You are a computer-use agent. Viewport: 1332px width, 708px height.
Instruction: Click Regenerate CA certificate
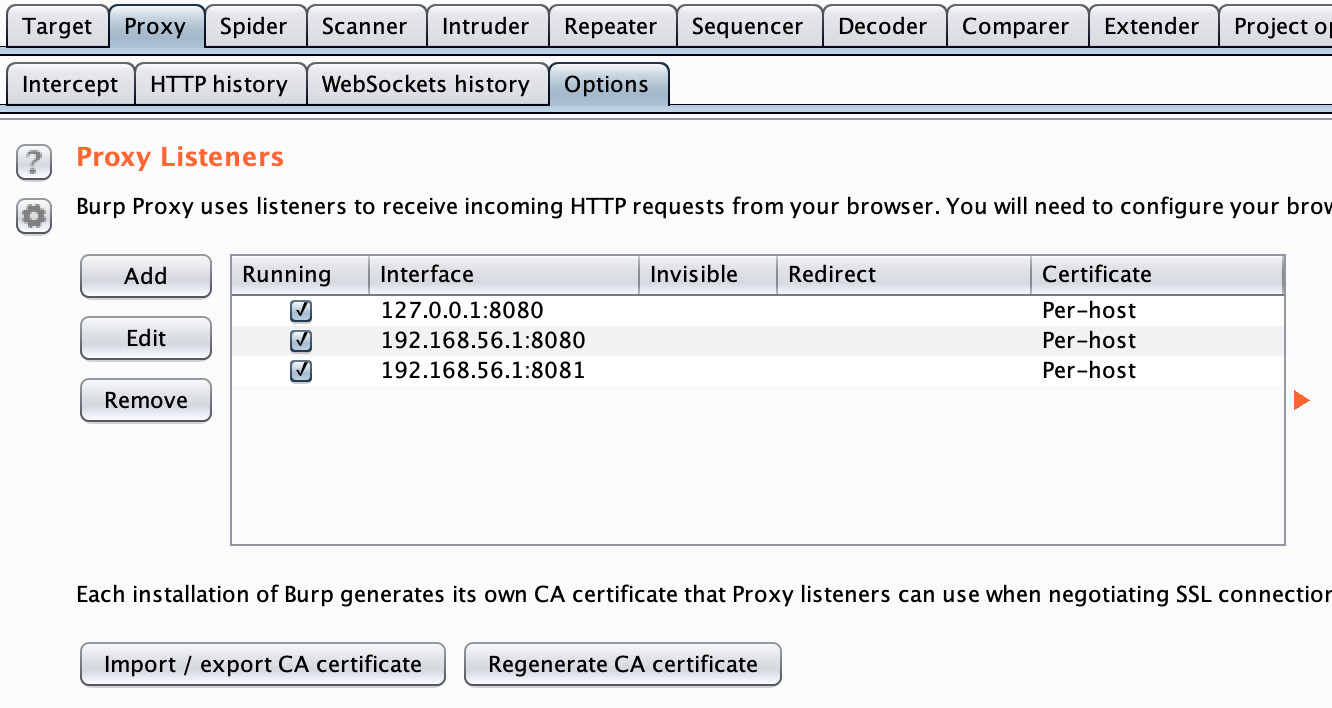(x=622, y=663)
